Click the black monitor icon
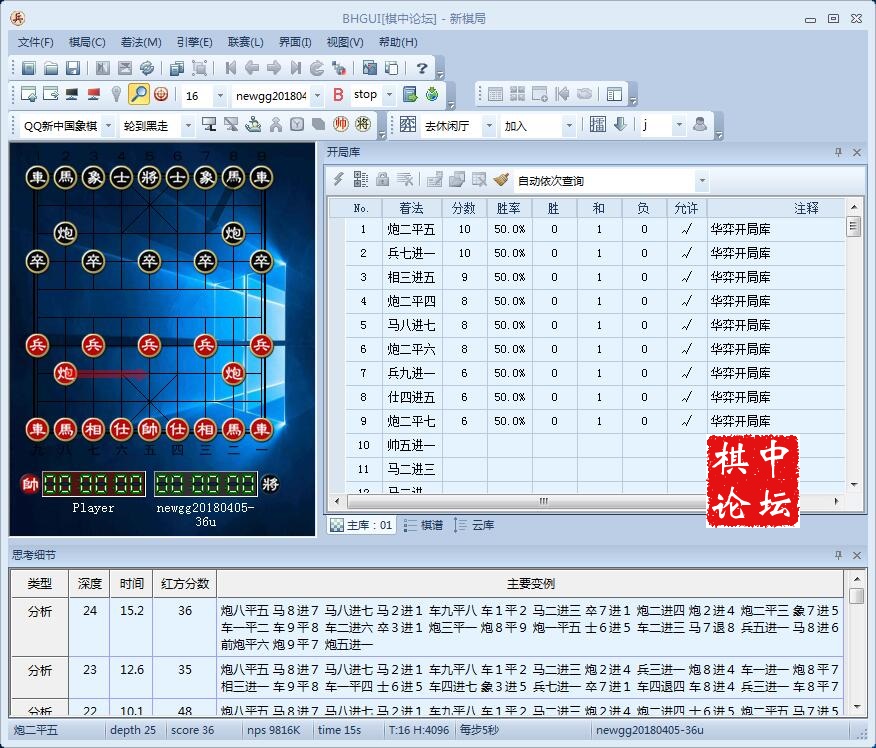Viewport: 876px width, 748px height. pos(72,94)
